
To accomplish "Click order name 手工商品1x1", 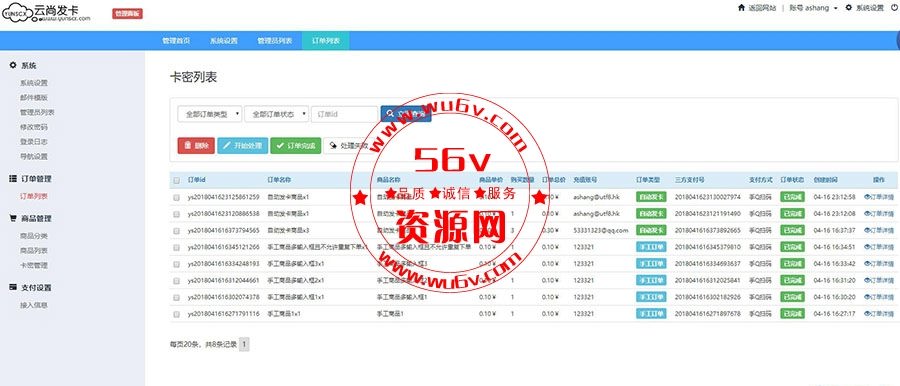I will [x=284, y=314].
